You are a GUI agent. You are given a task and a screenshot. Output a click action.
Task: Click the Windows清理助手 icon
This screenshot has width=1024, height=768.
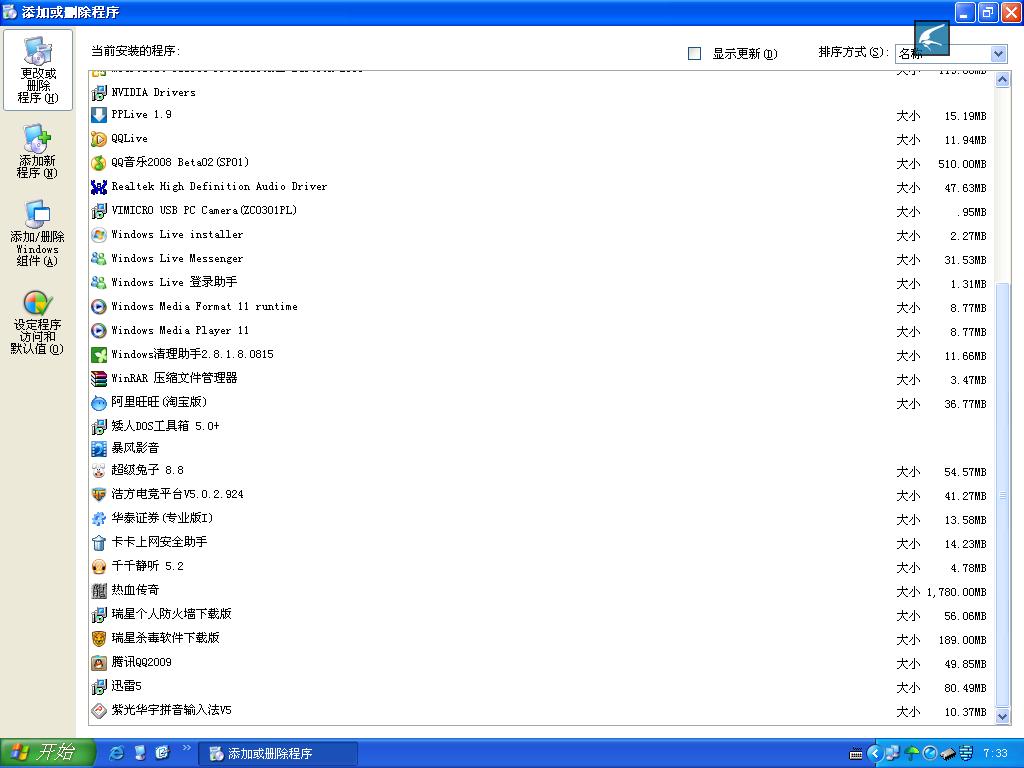99,355
